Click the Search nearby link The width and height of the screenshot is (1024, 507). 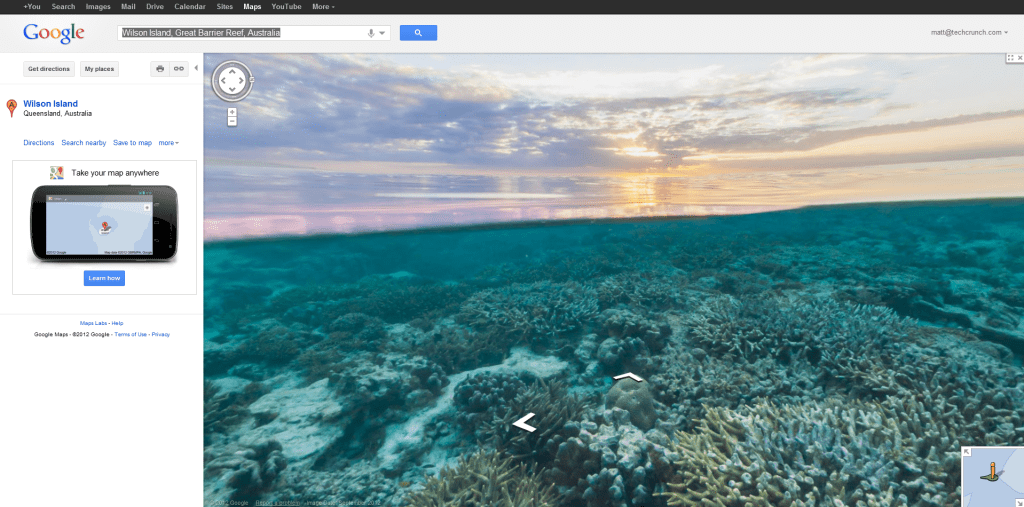(84, 142)
